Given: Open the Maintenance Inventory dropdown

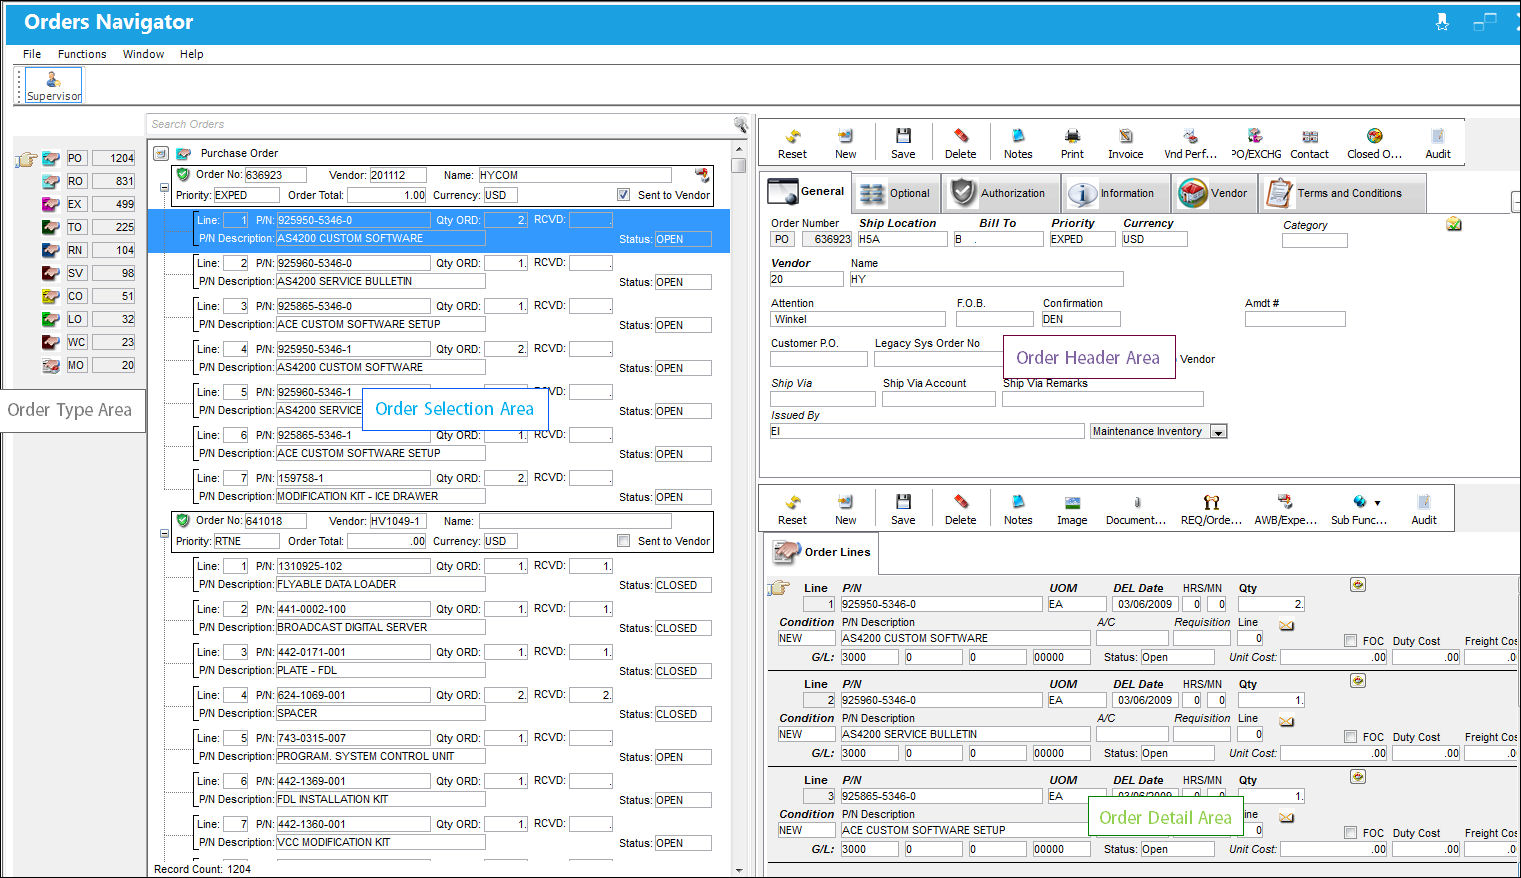Looking at the screenshot, I should 1218,432.
